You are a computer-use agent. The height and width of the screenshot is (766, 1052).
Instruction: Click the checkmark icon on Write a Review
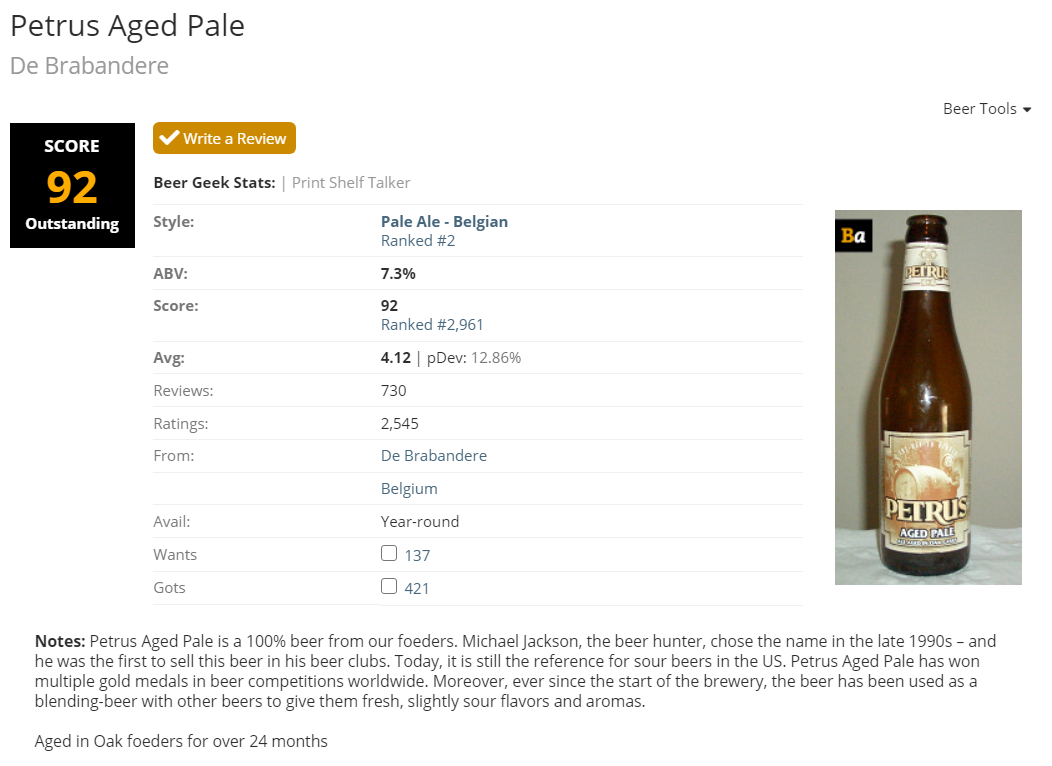point(170,138)
